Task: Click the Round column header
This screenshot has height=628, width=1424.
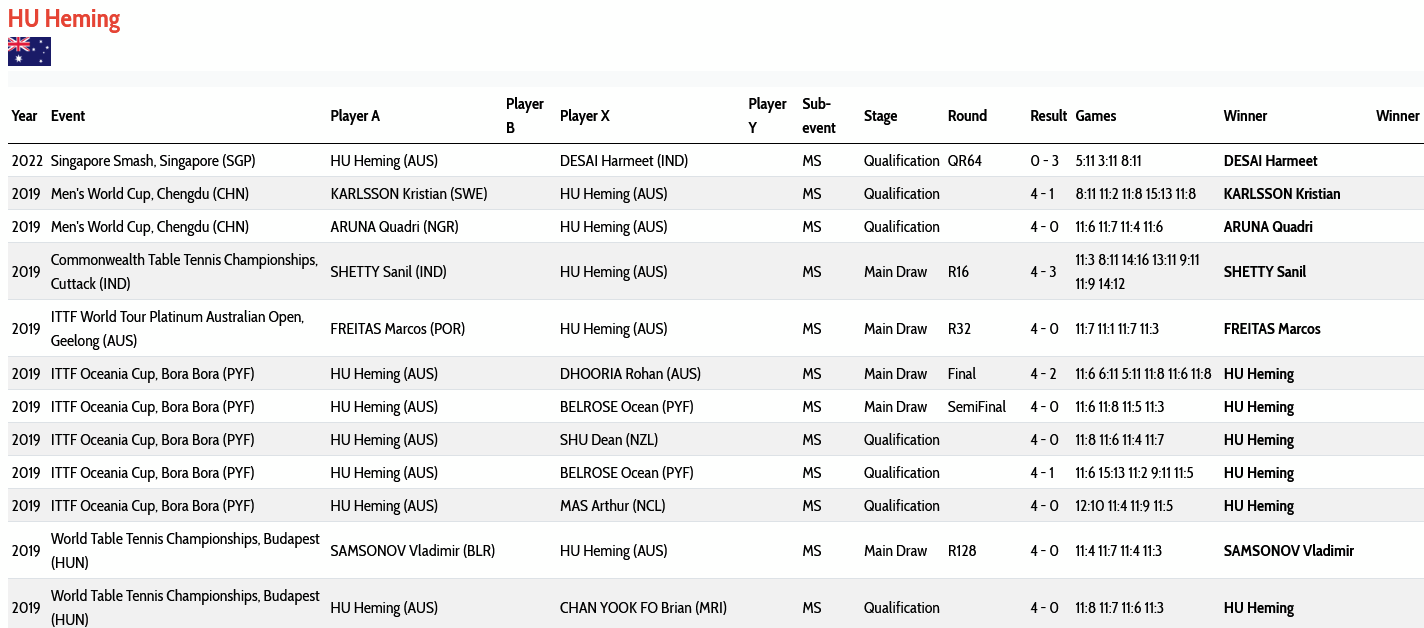Action: [967, 116]
